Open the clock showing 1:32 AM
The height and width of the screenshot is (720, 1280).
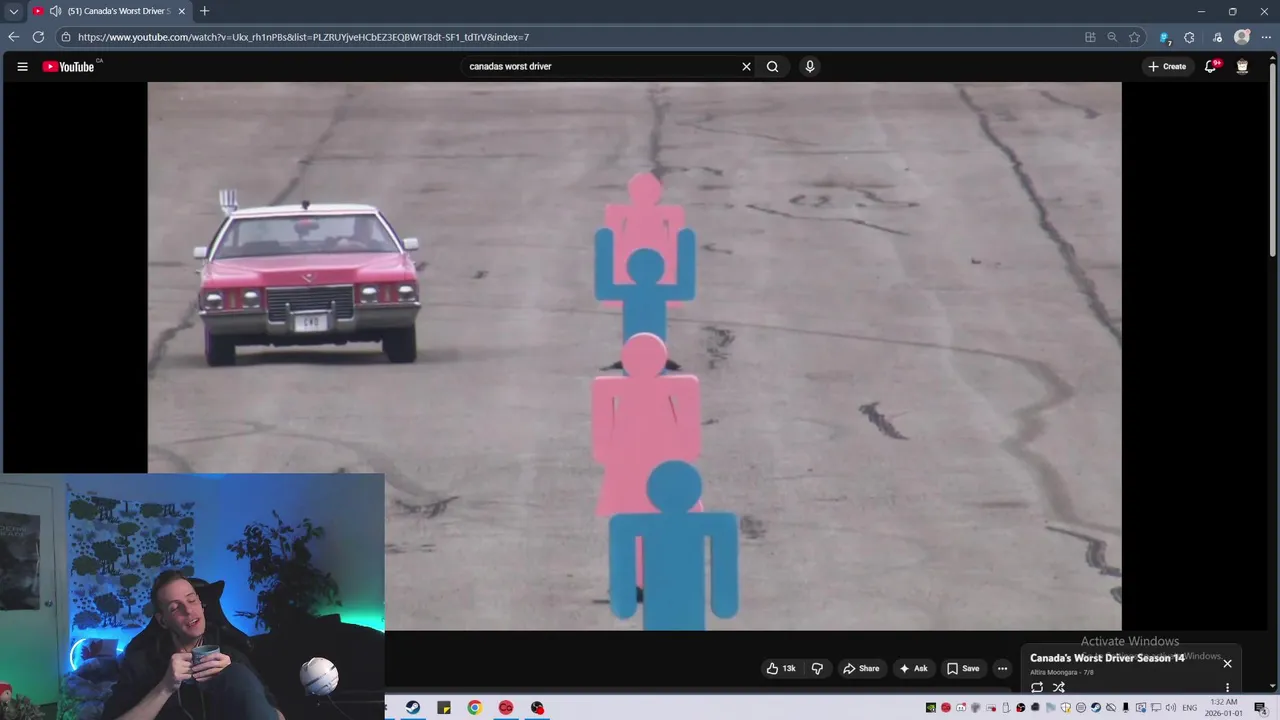(x=1224, y=708)
